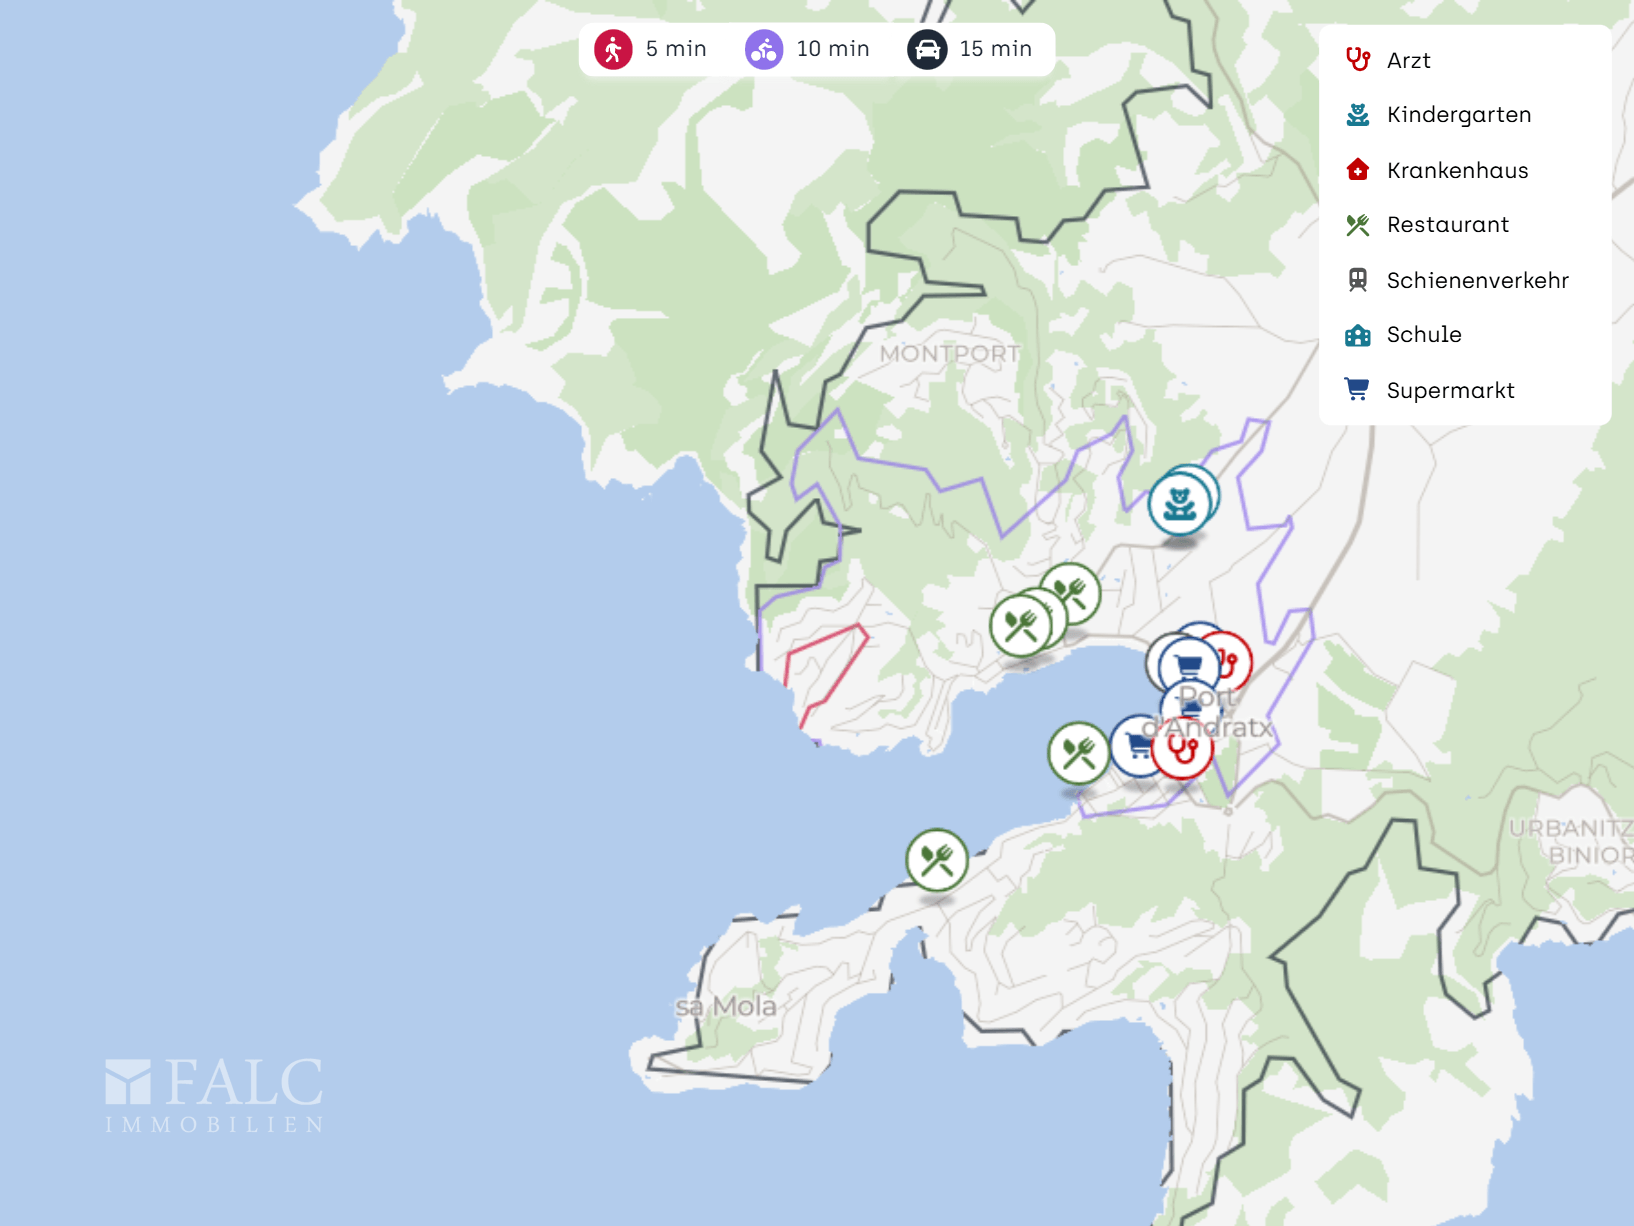Click the kindergarten teddy bear map marker
Screen dimensions: 1634x1226
pos(1179,504)
